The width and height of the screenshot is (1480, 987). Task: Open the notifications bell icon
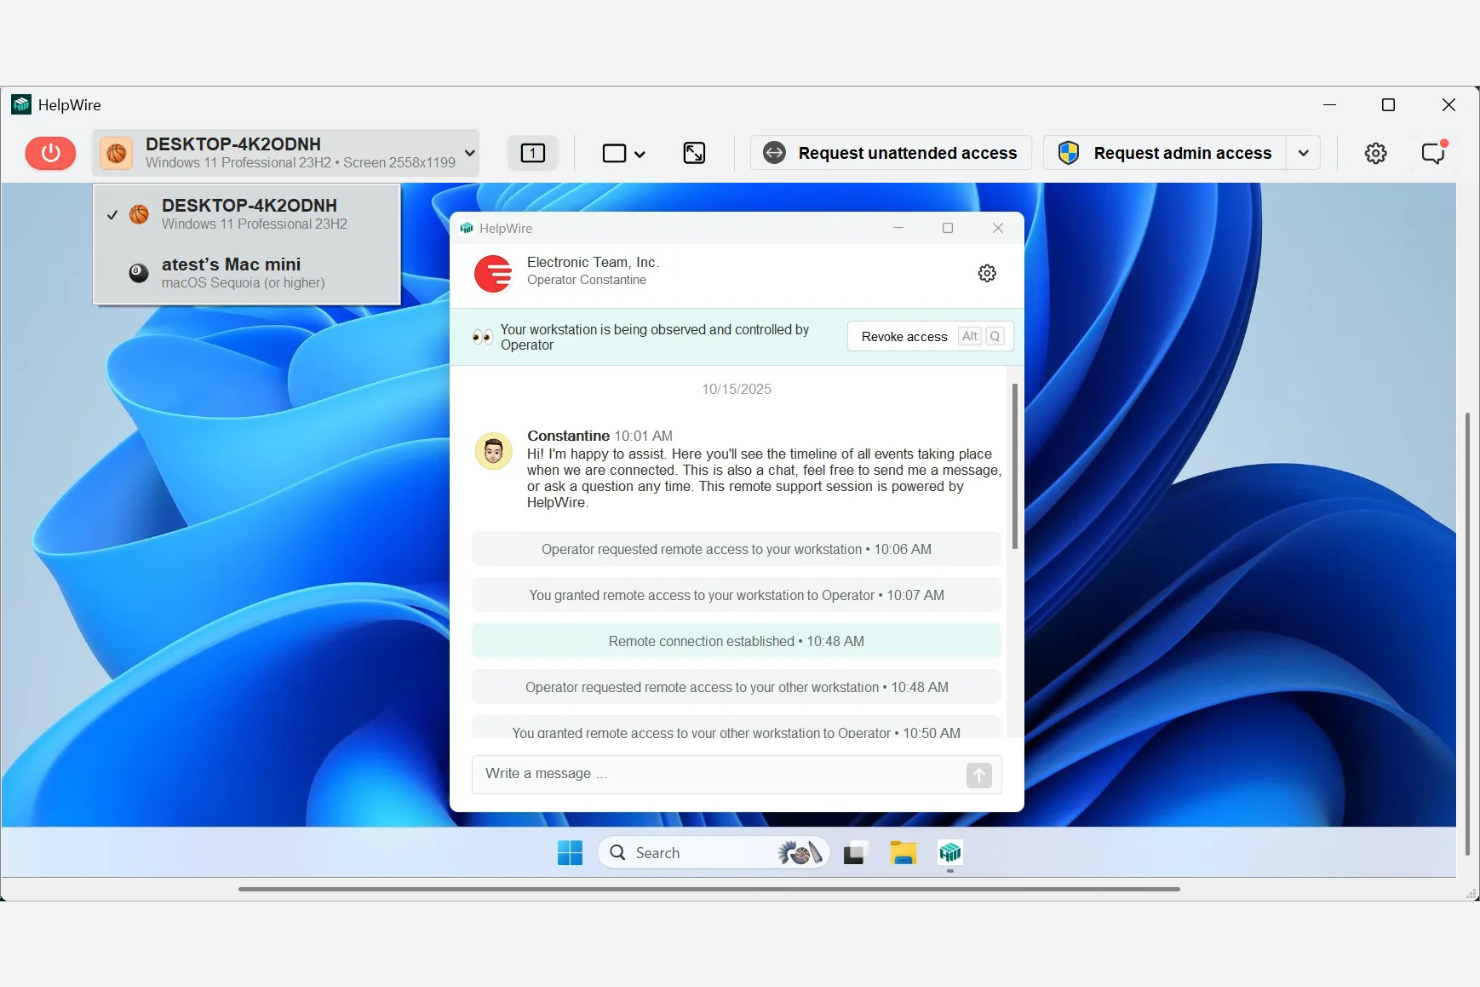pos(1433,153)
